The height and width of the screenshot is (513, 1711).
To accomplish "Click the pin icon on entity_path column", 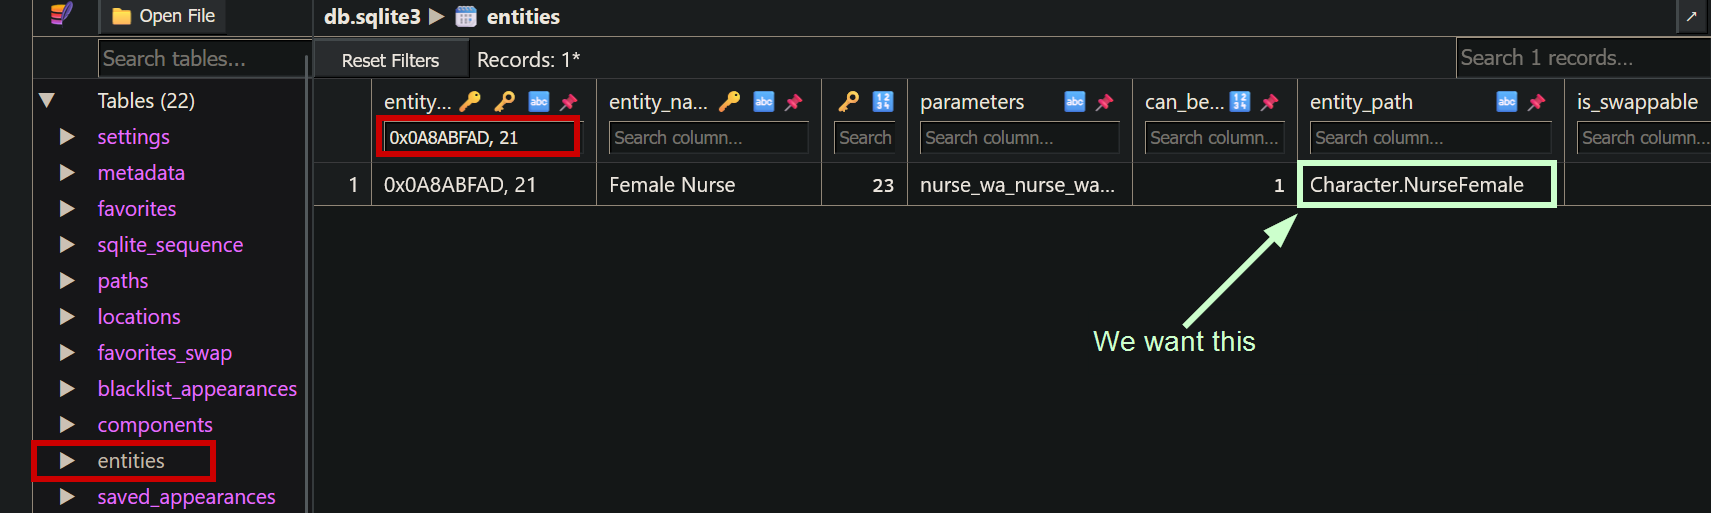I will (1537, 102).
